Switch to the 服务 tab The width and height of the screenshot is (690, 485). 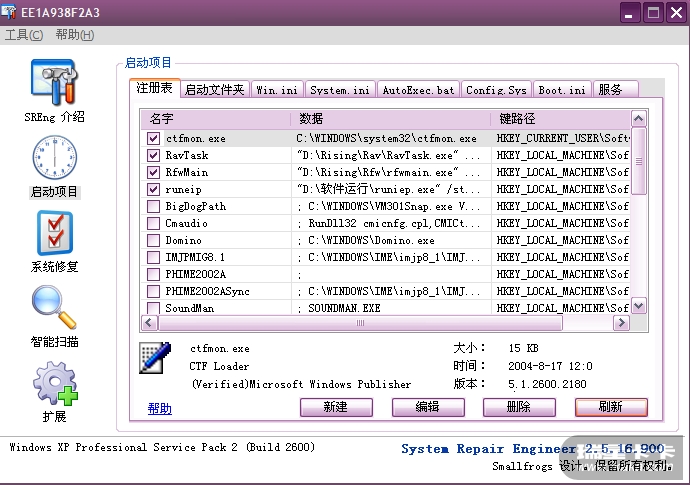pyautogui.click(x=610, y=90)
